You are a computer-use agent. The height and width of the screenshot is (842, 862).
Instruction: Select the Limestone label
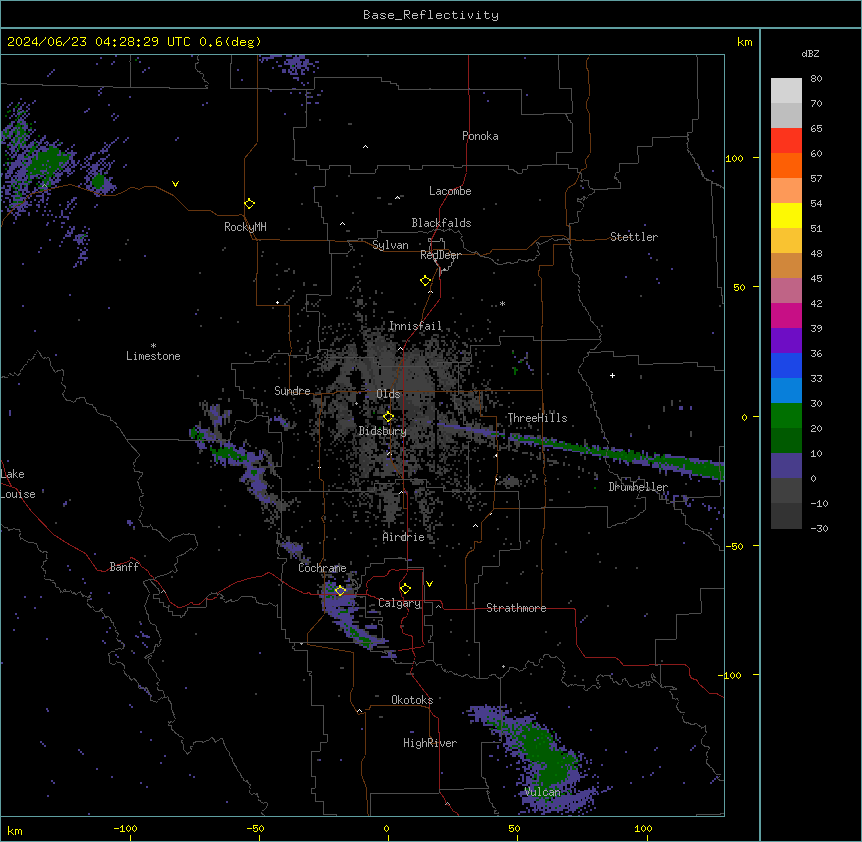[x=153, y=356]
